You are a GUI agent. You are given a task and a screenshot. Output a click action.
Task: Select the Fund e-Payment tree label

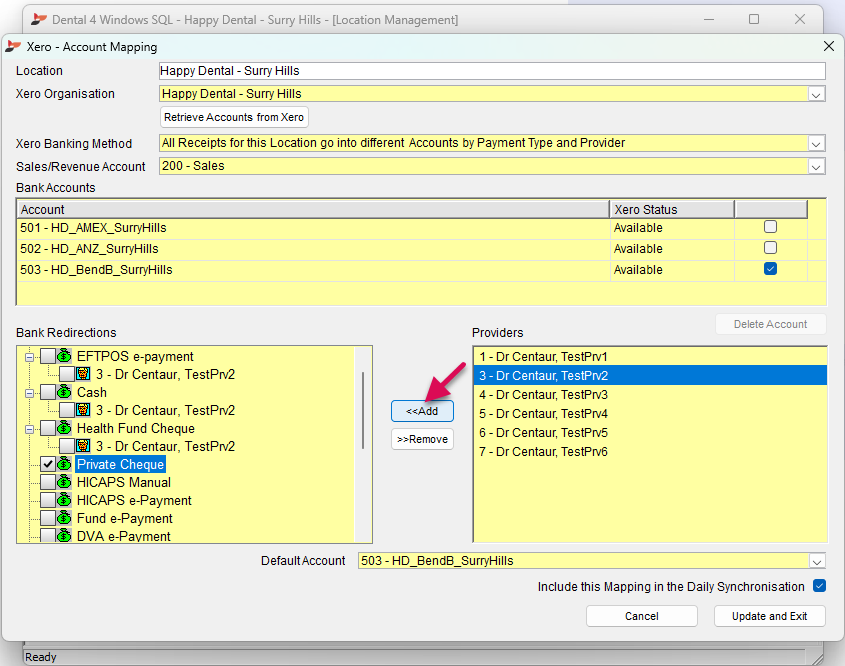coord(124,518)
